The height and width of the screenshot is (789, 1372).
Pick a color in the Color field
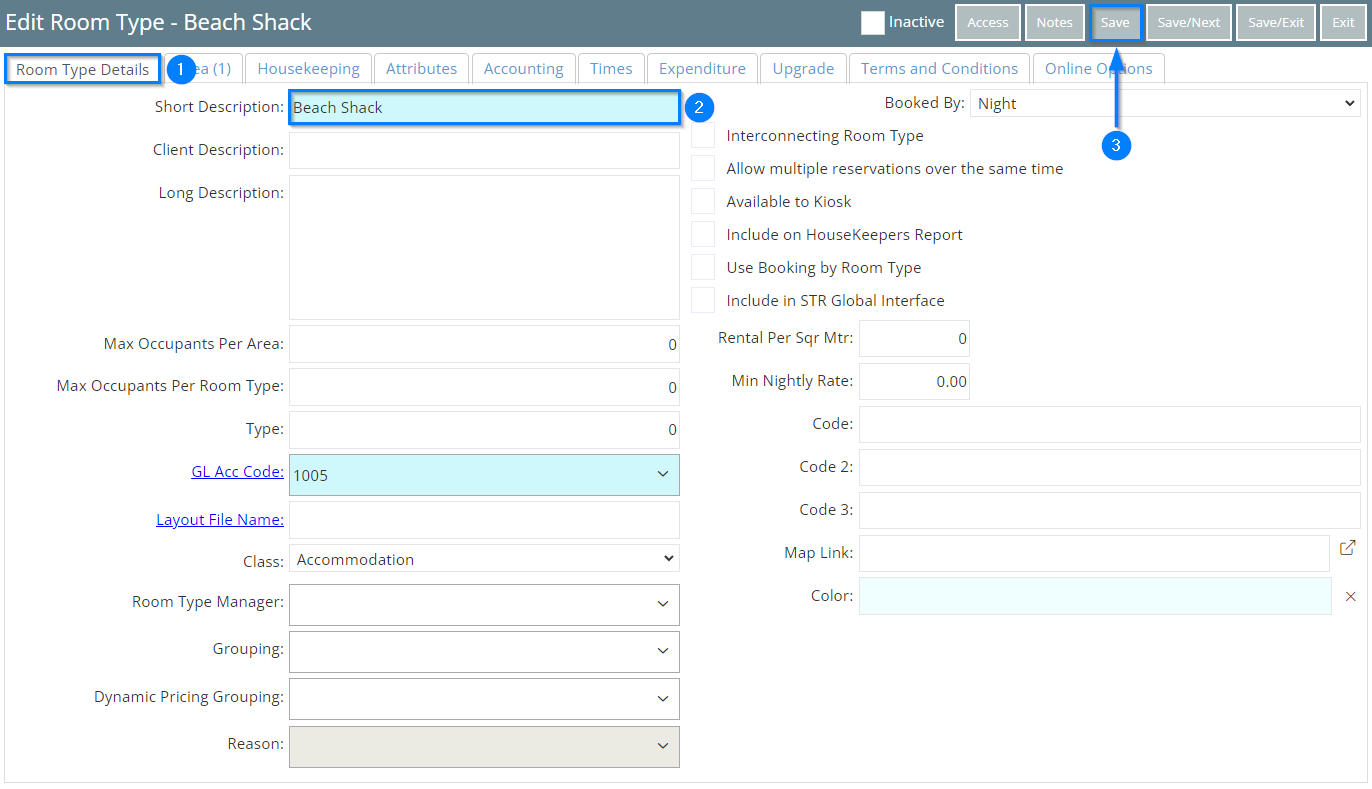pyautogui.click(x=1094, y=596)
